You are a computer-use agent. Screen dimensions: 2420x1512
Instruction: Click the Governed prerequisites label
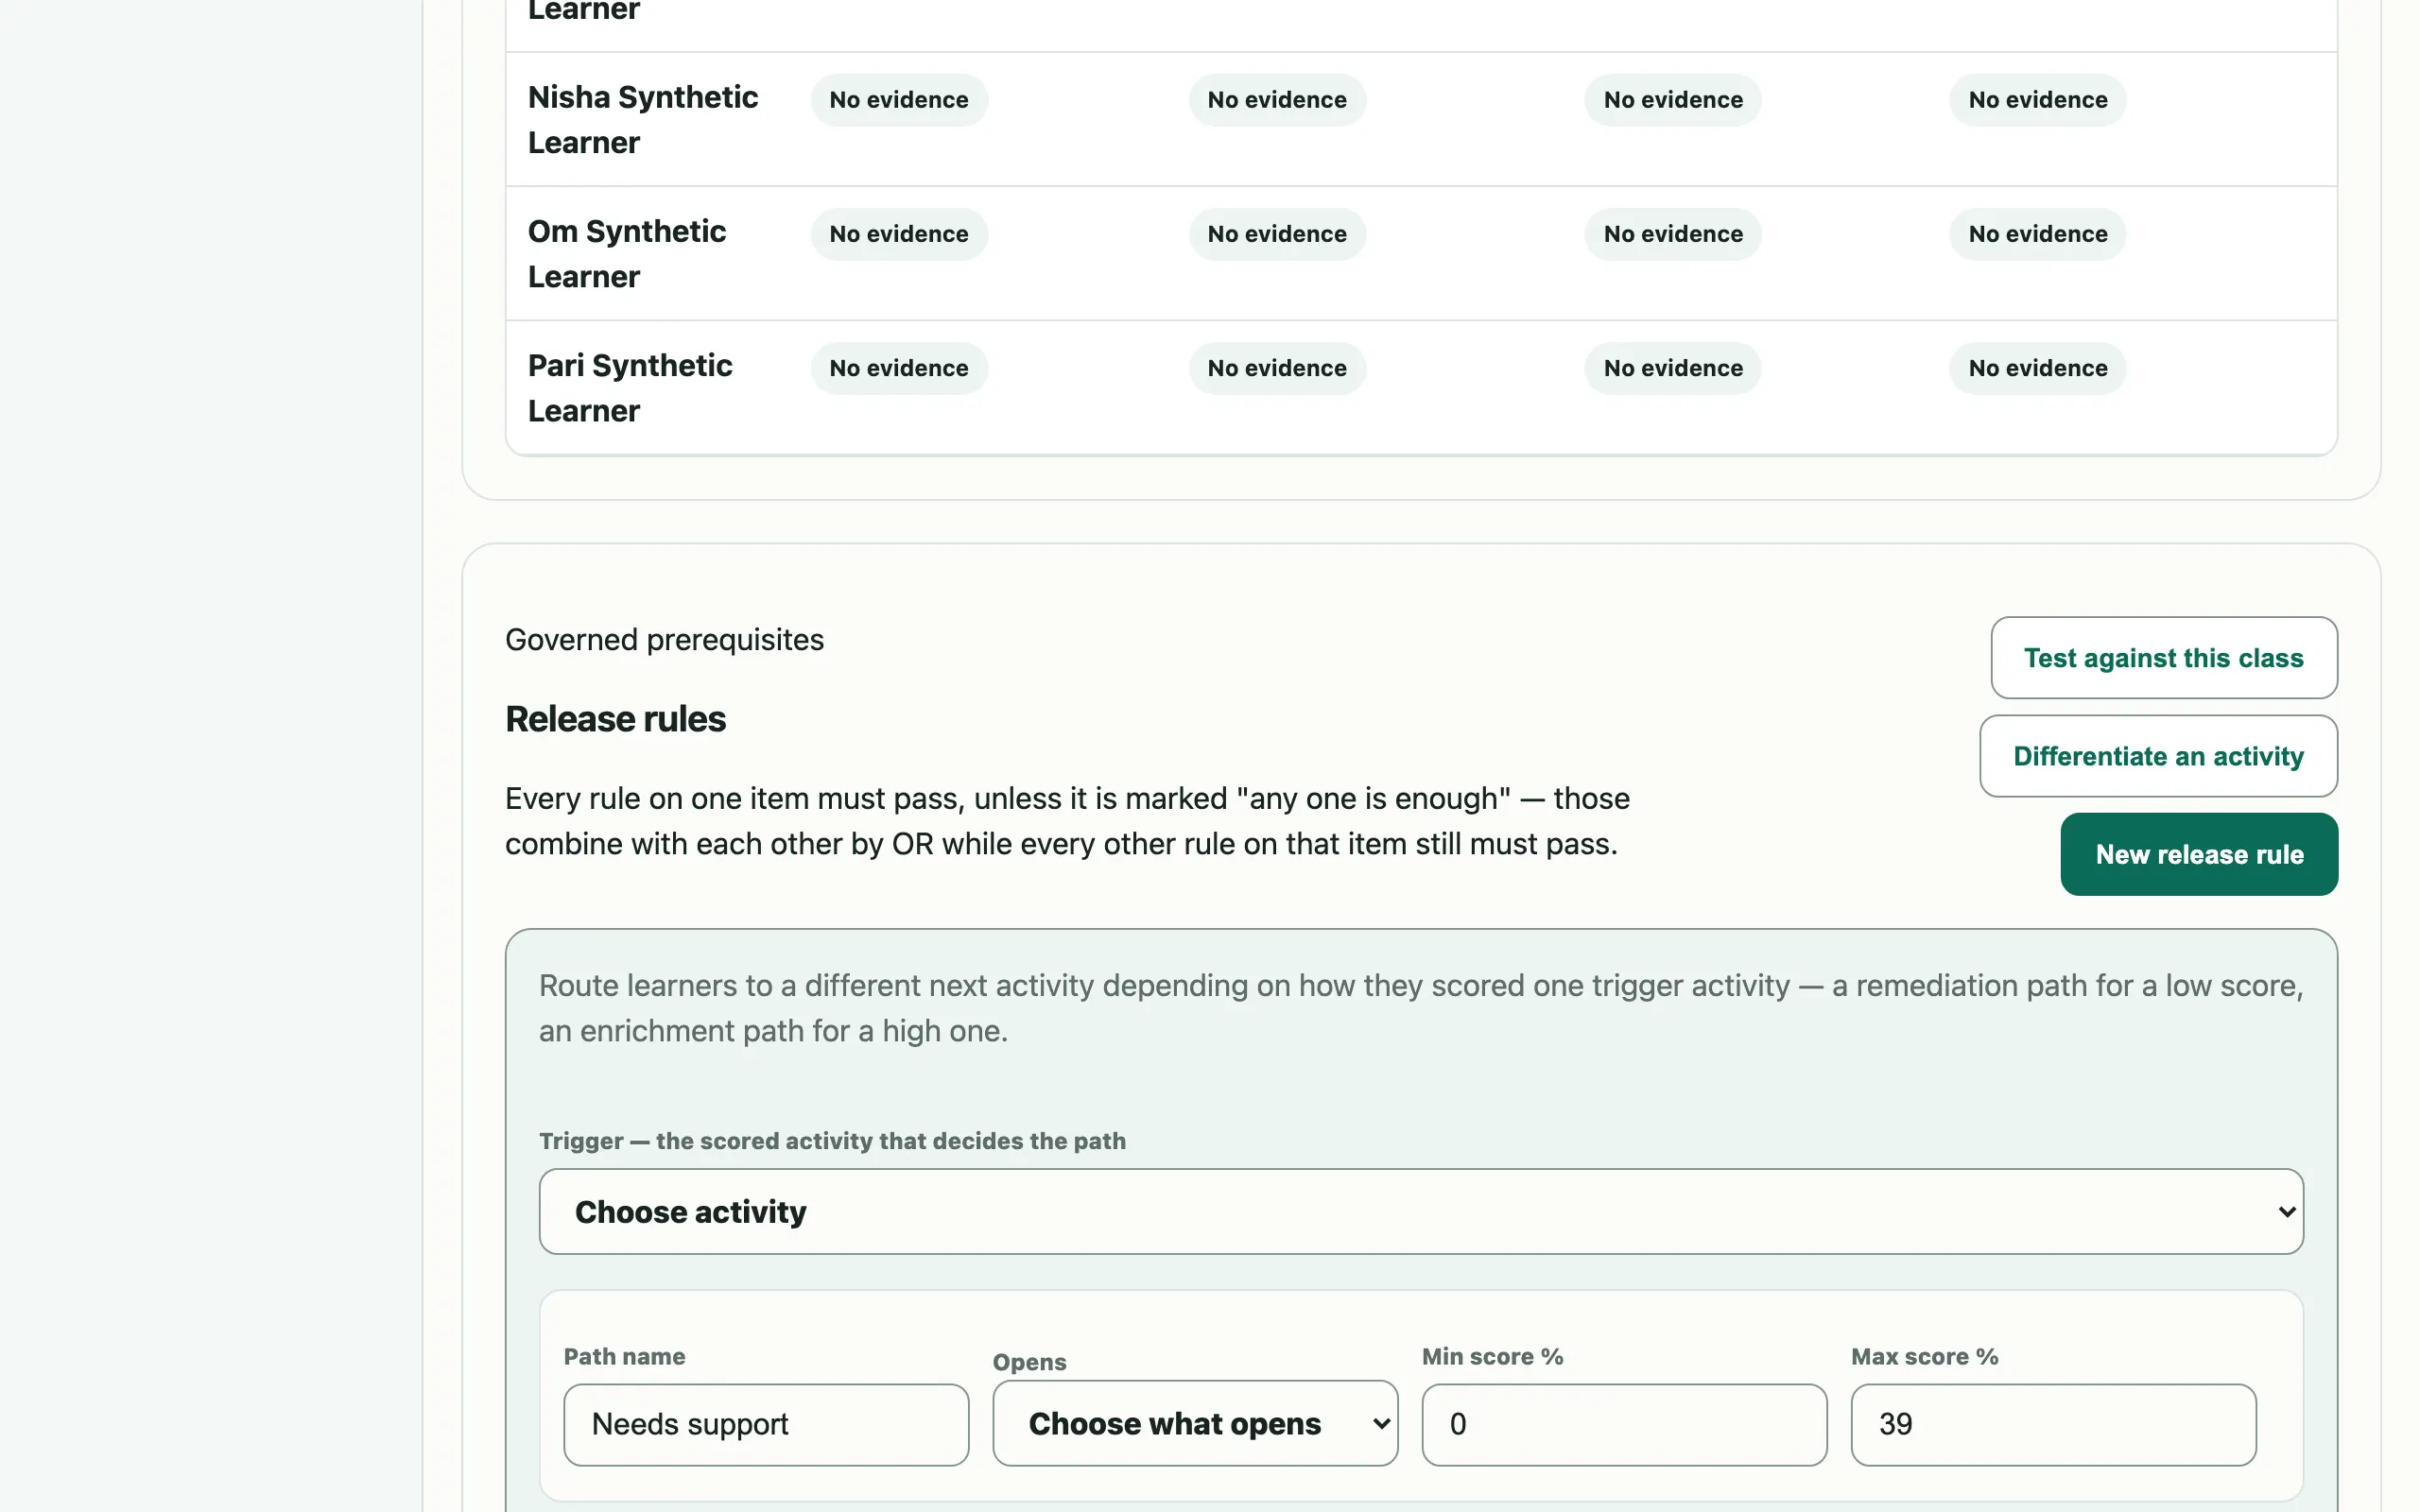pyautogui.click(x=664, y=640)
